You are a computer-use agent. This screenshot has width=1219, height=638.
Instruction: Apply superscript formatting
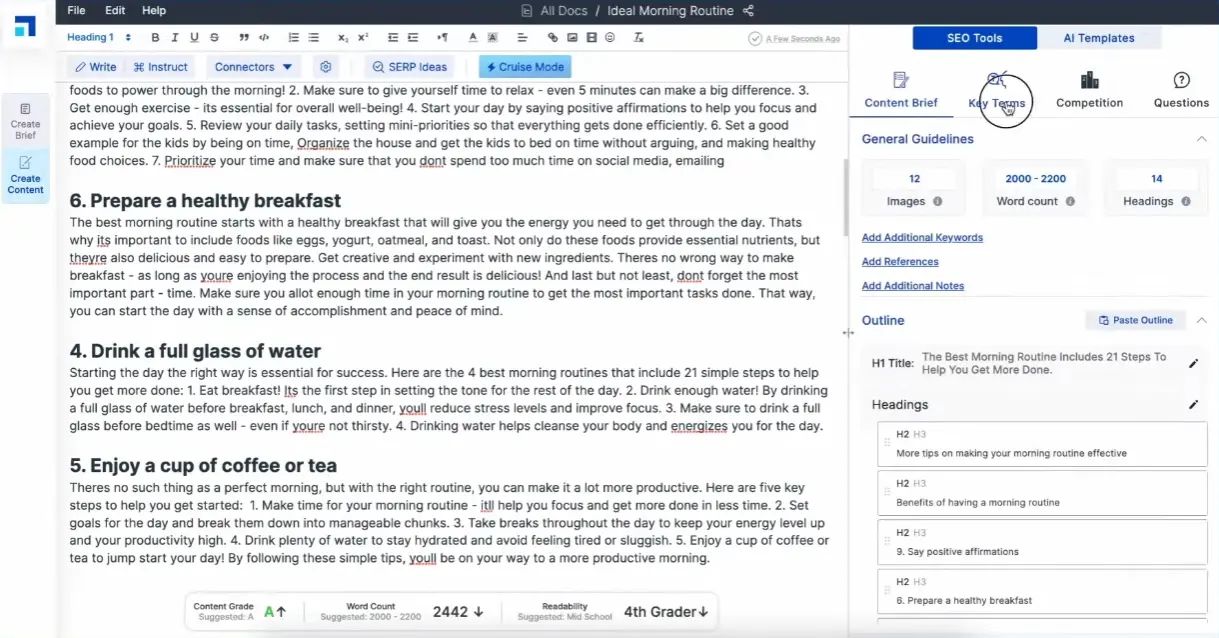(363, 37)
